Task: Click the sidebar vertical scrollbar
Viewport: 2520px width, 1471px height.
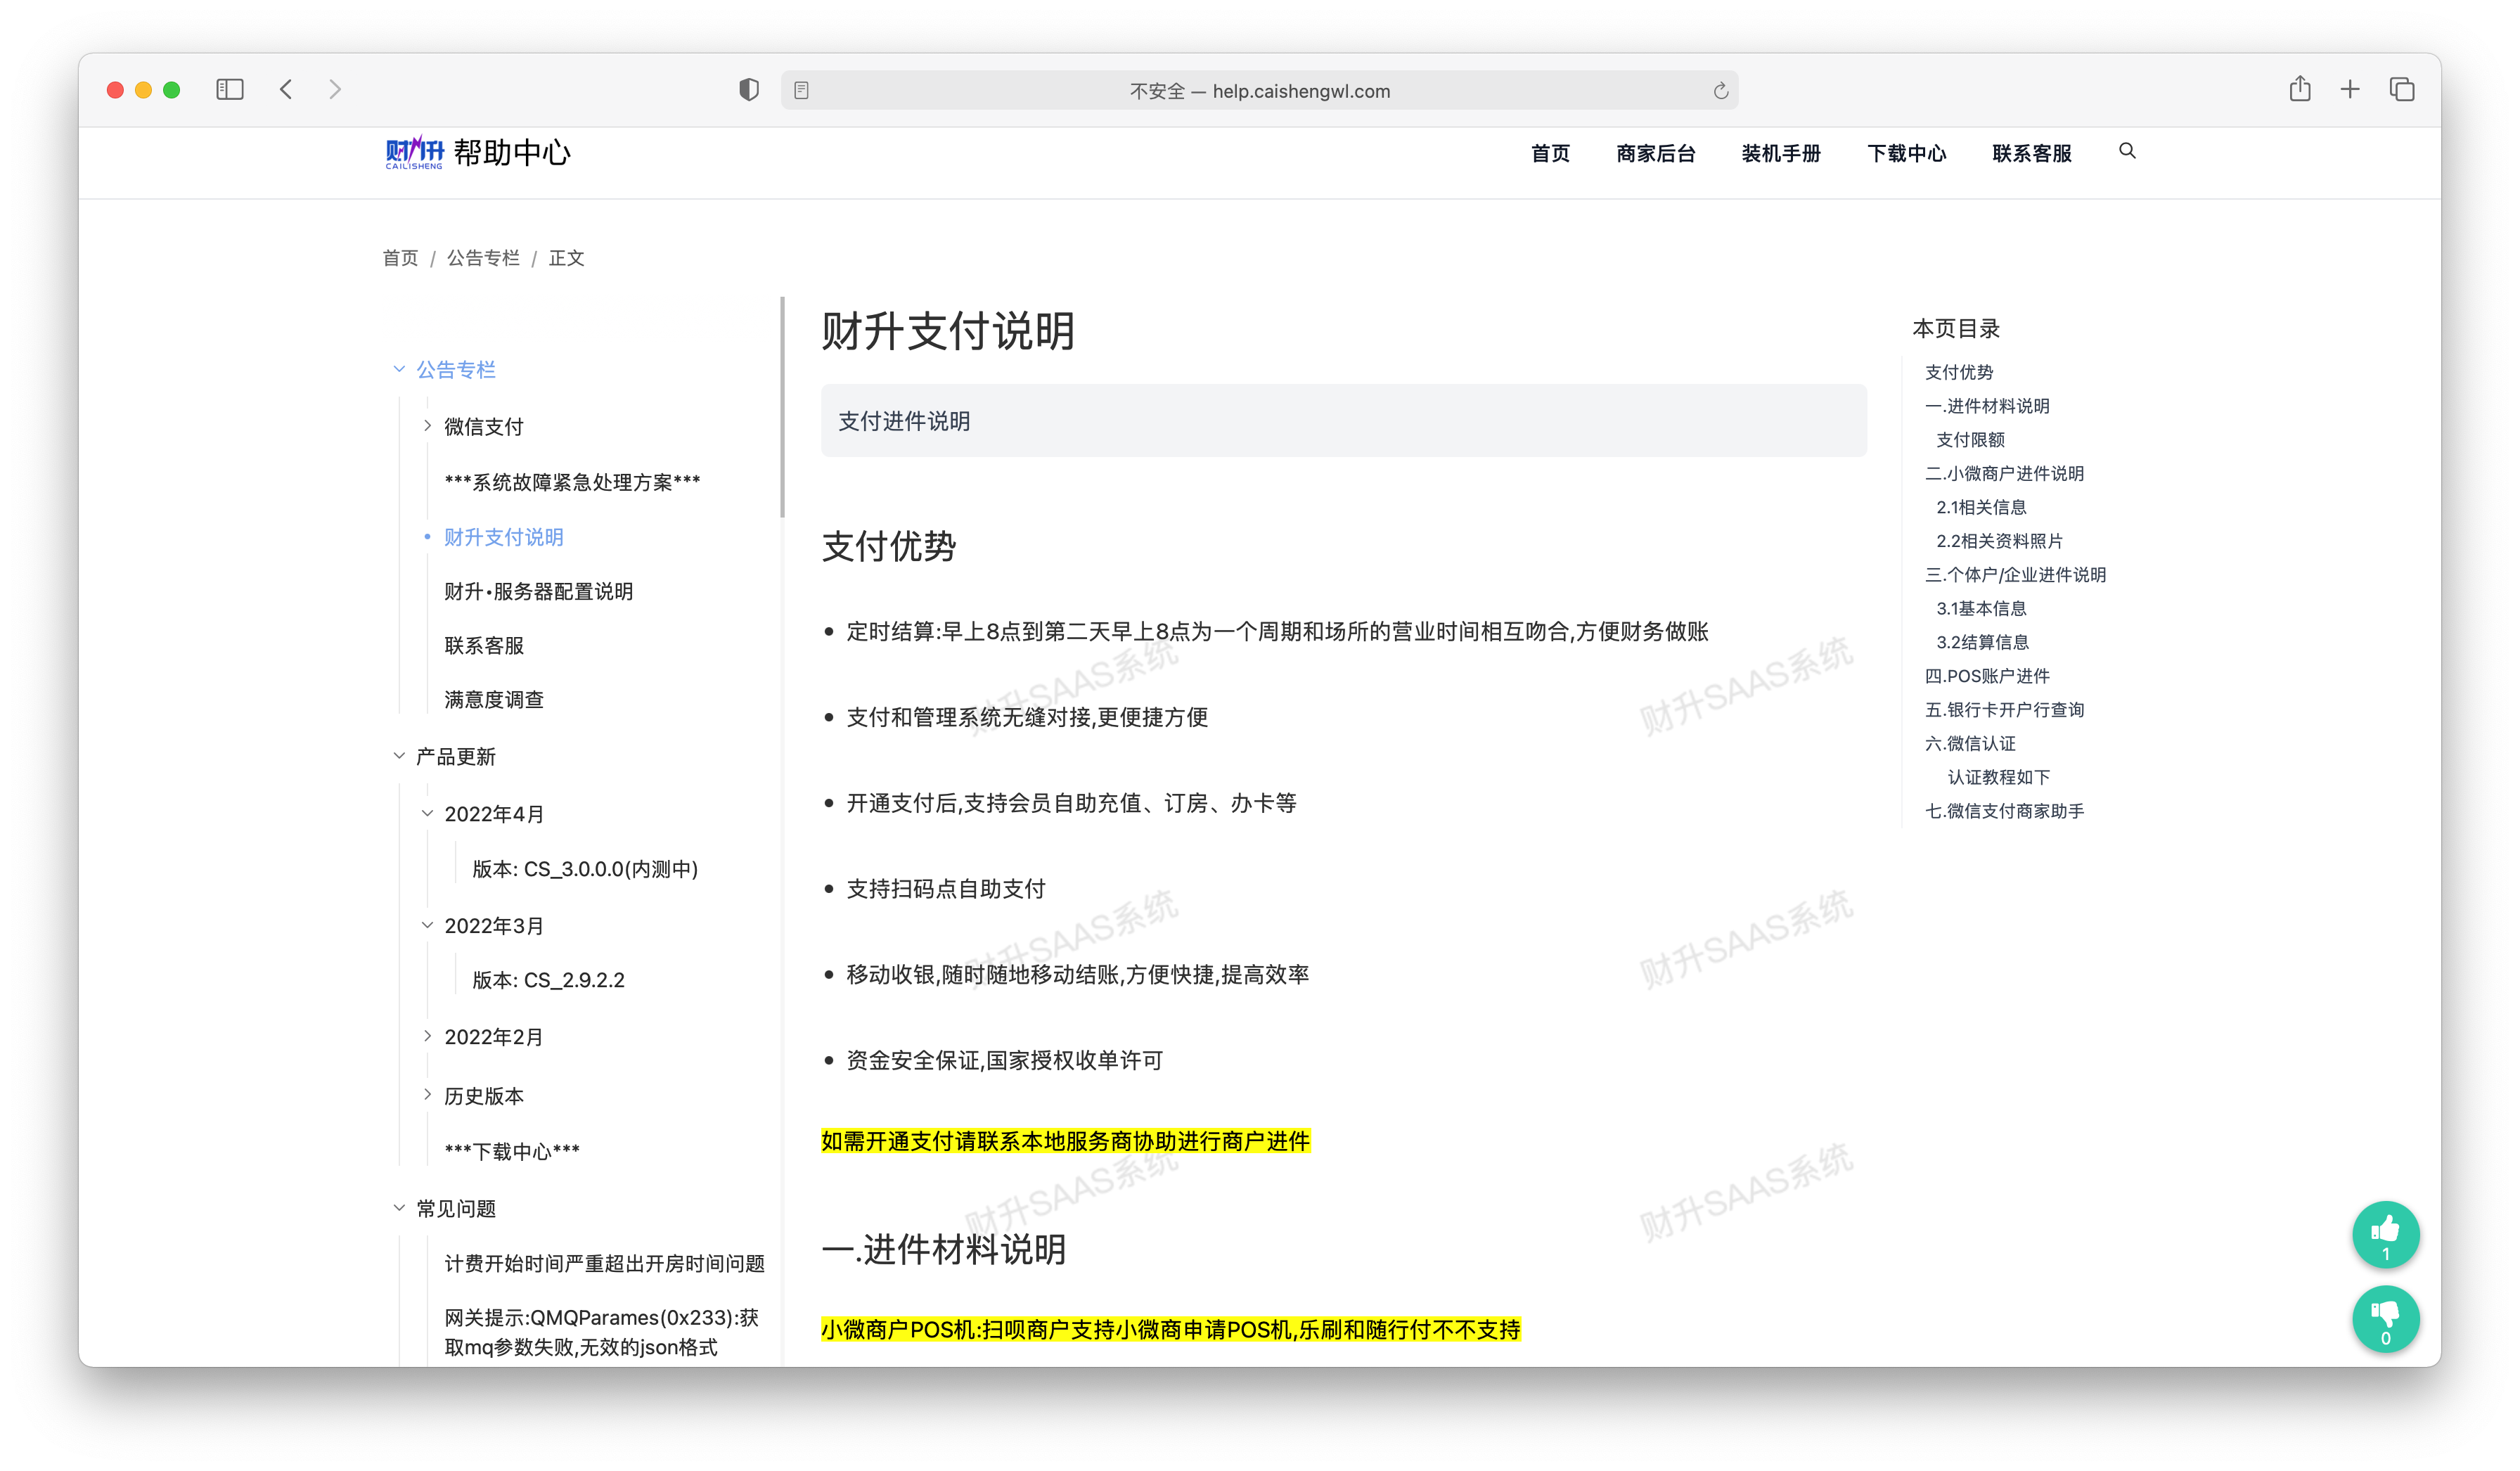Action: [x=782, y=407]
